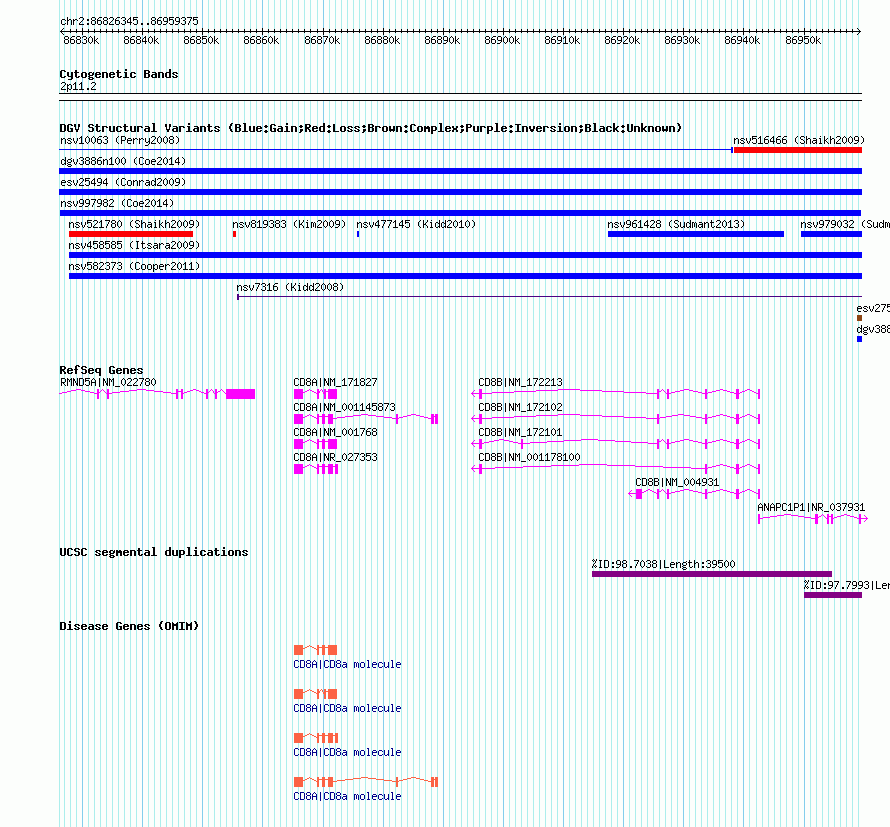This screenshot has height=827, width=890.
Task: Select the blue bar under esv25494
Action: click(460, 192)
